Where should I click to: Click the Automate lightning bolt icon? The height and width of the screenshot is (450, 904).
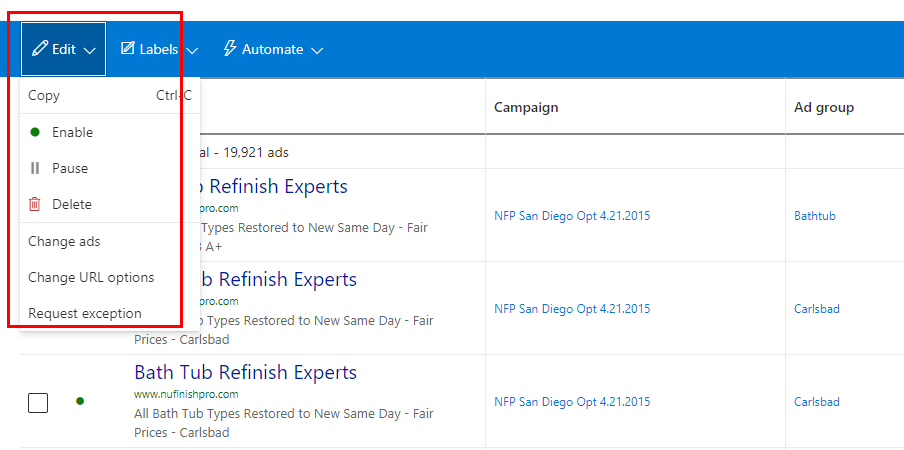[x=230, y=48]
